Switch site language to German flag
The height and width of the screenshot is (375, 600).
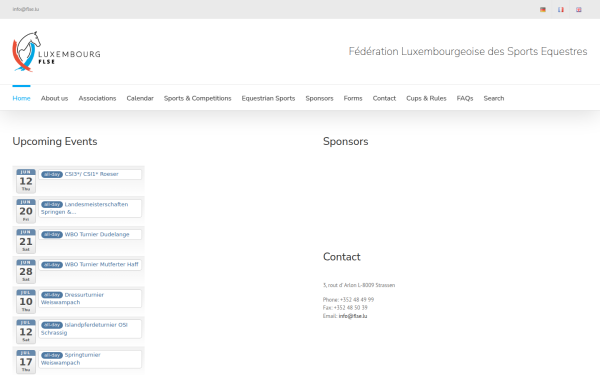click(x=543, y=10)
